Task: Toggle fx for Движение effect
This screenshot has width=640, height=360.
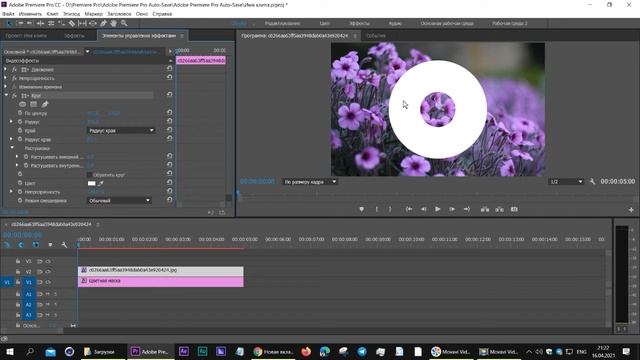Action: coord(14,69)
